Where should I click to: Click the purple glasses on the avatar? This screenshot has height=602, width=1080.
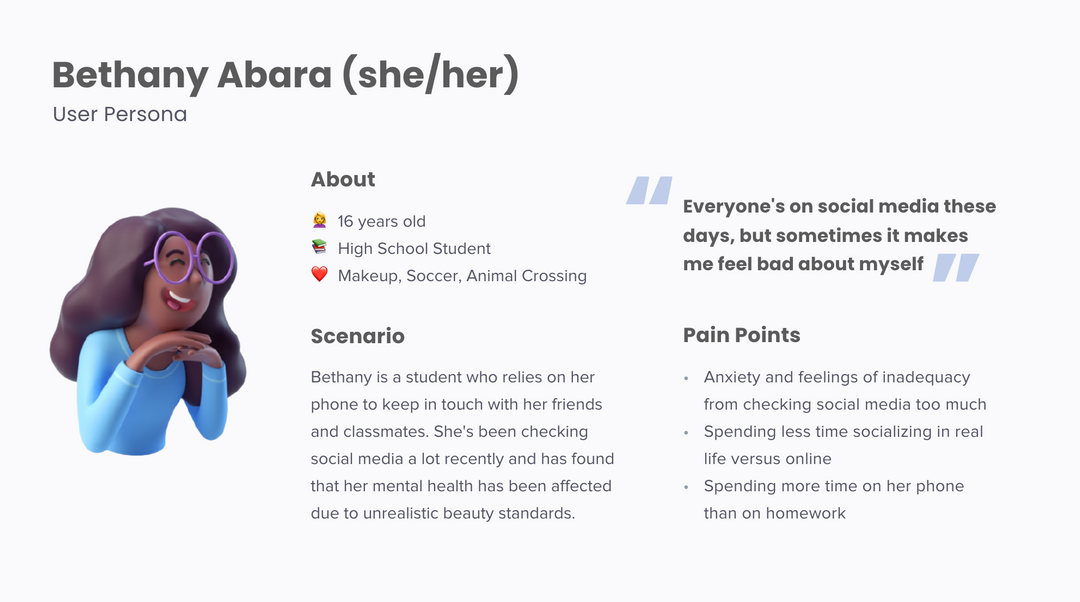[x=191, y=258]
